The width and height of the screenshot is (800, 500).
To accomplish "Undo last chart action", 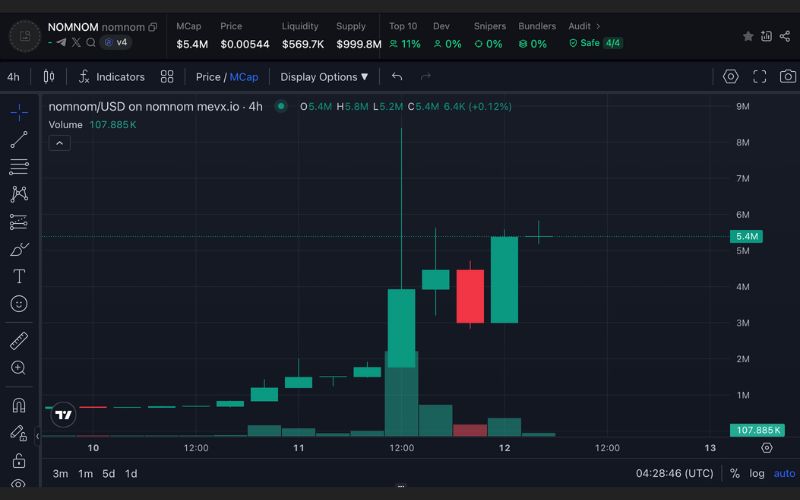I will point(397,77).
